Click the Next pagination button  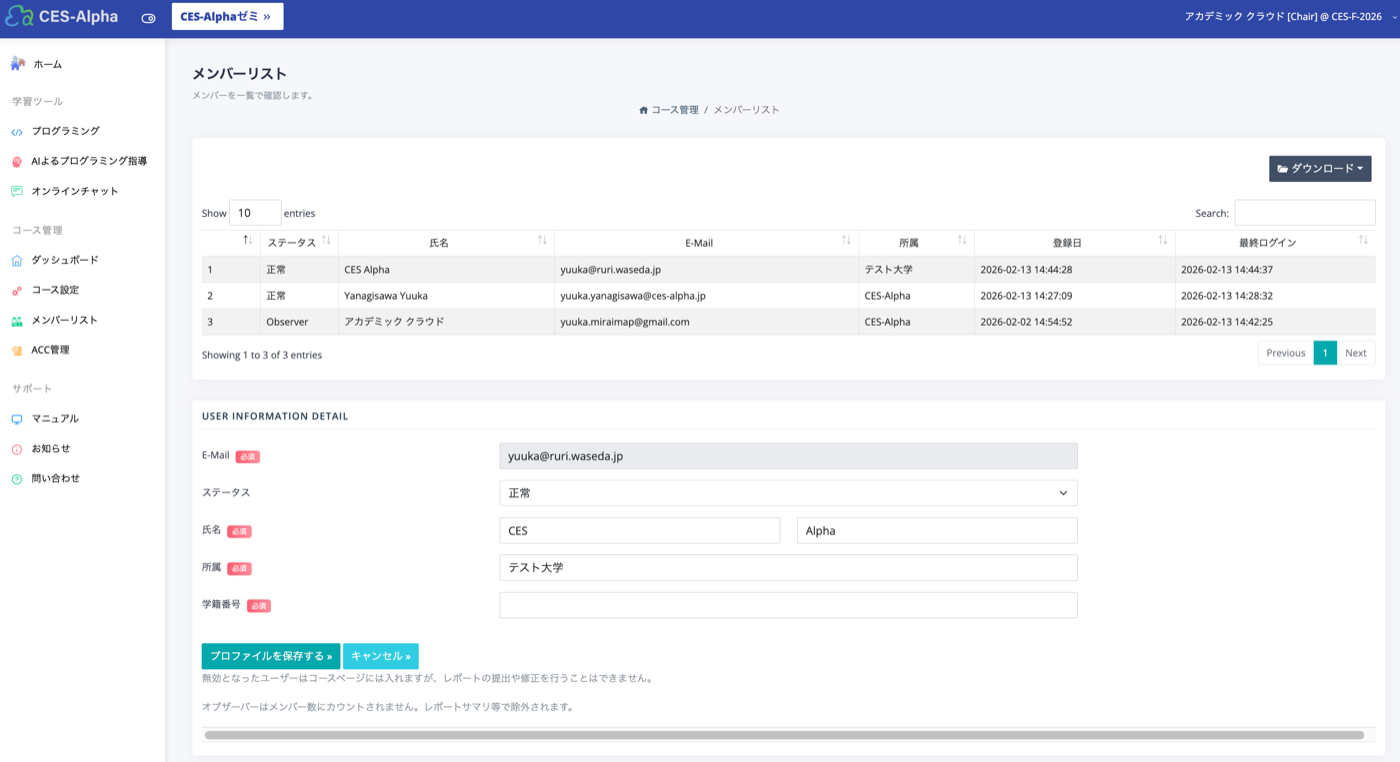tap(1356, 353)
